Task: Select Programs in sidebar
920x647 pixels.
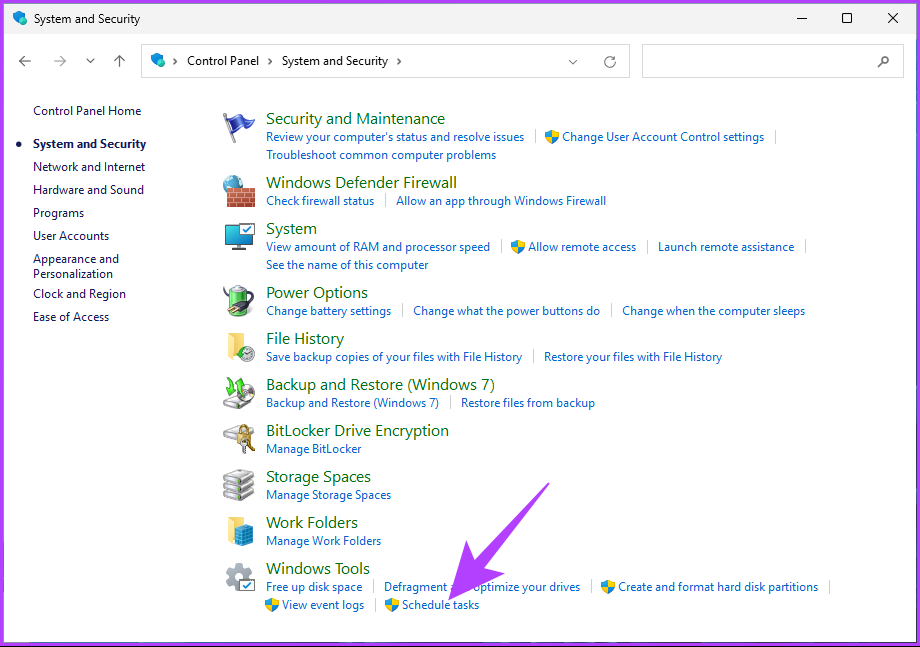Action: pyautogui.click(x=59, y=213)
